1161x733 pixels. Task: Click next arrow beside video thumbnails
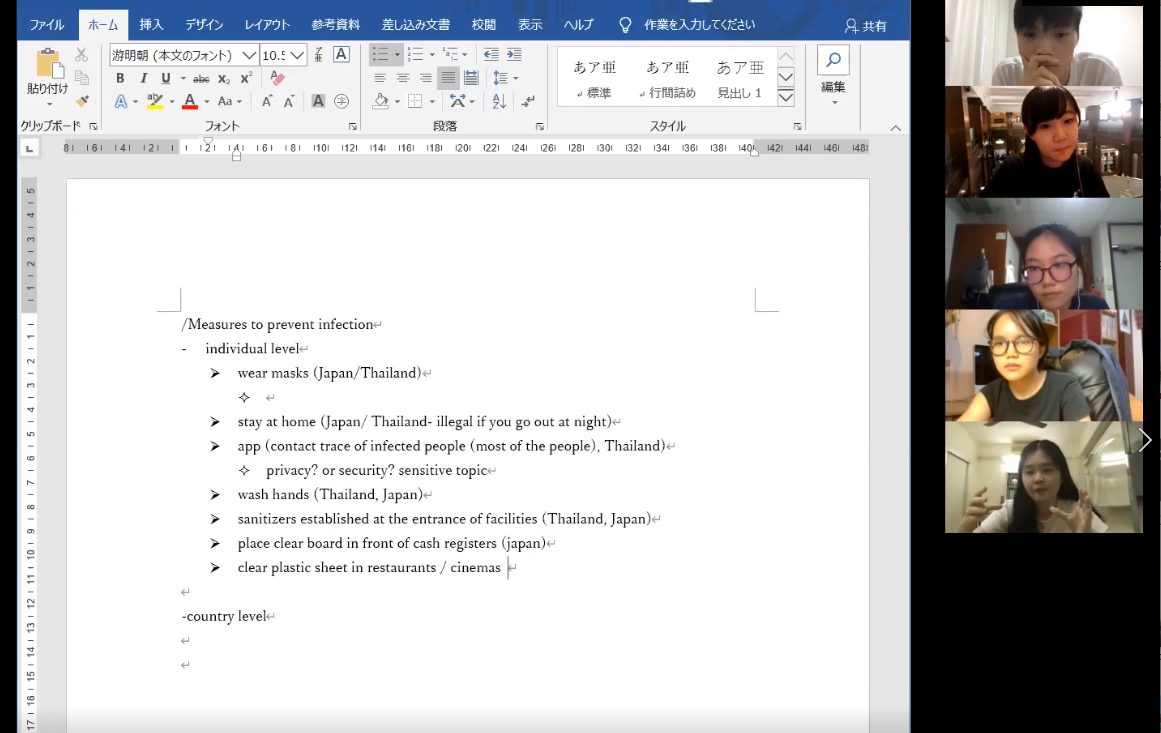click(x=1145, y=441)
